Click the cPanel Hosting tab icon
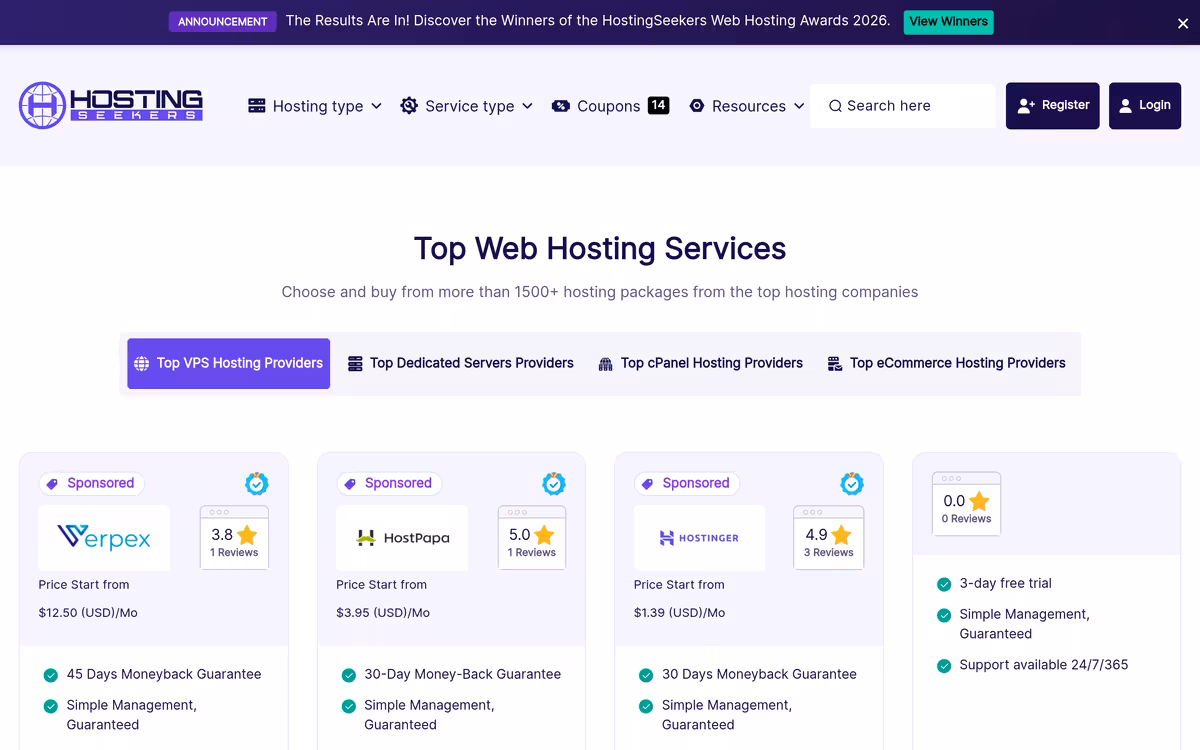 point(605,364)
